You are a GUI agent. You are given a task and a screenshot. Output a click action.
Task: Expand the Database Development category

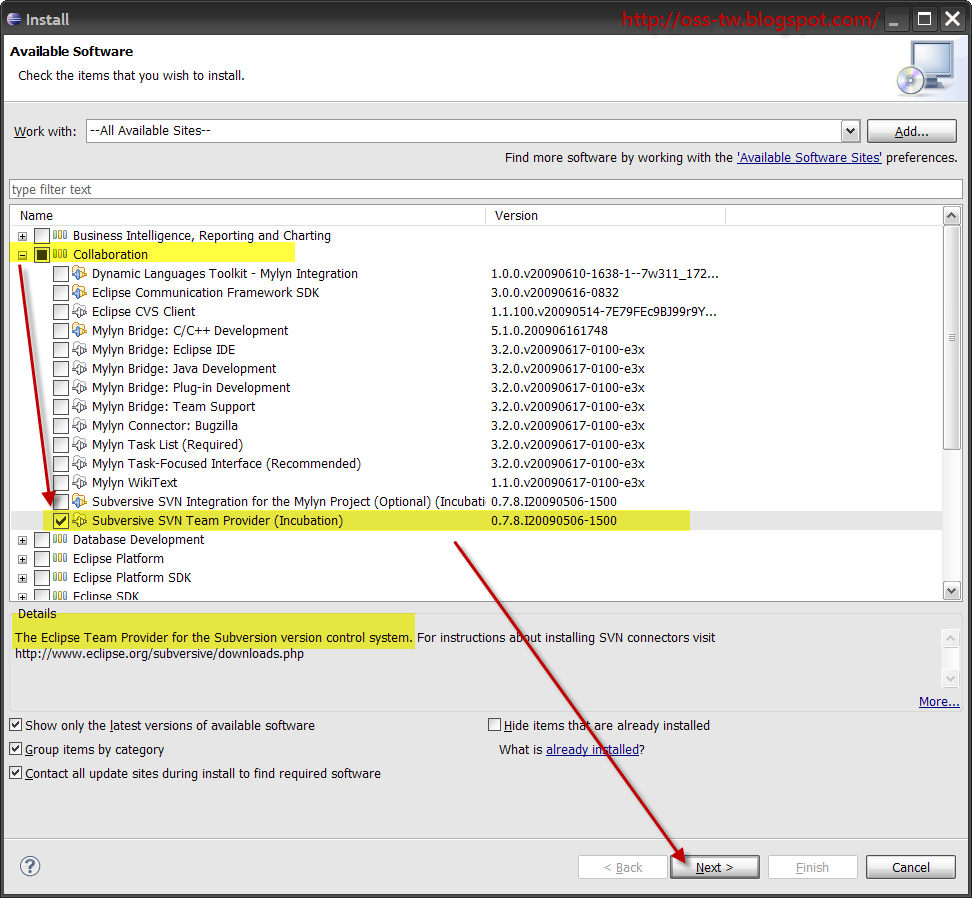(x=22, y=540)
